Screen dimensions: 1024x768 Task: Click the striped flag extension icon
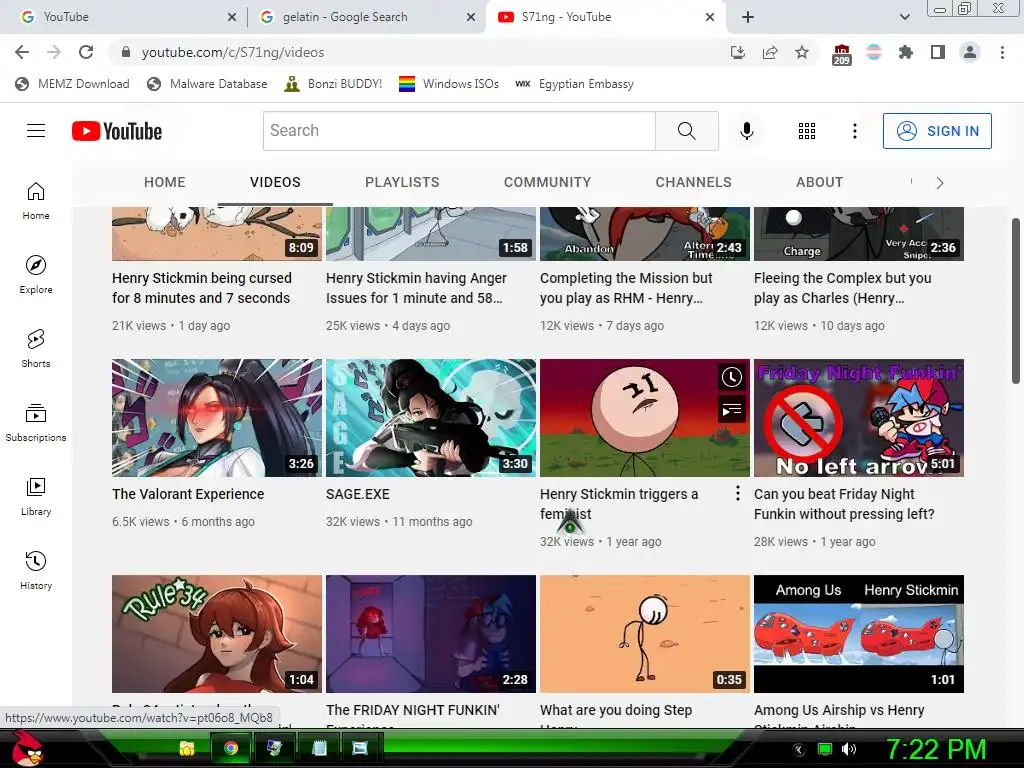point(873,52)
